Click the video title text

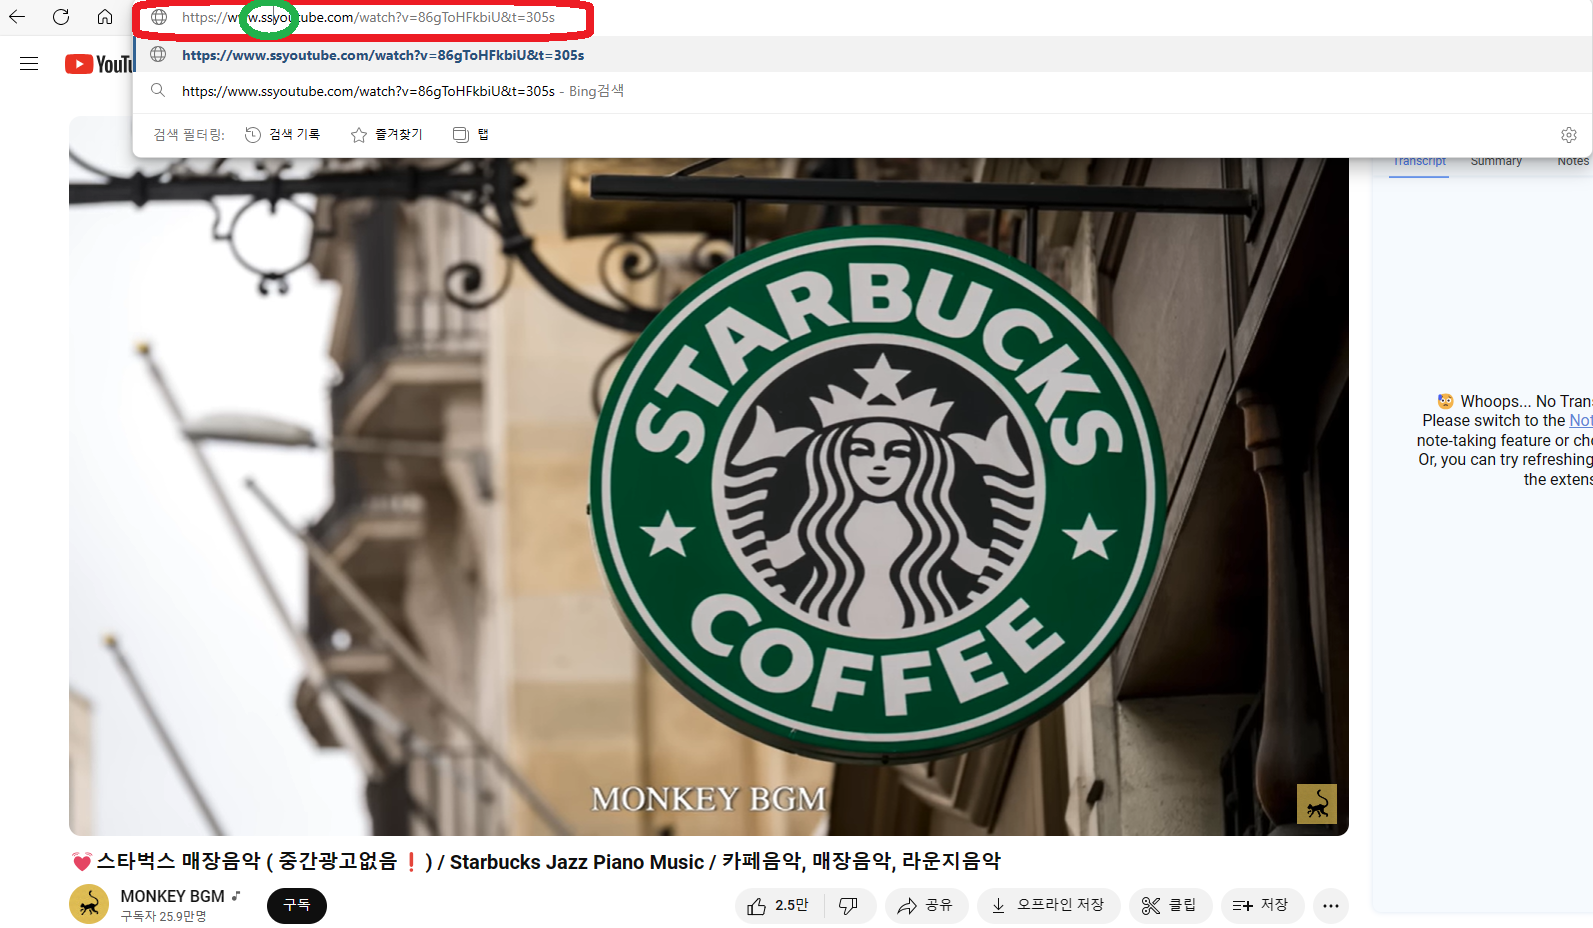[536, 861]
